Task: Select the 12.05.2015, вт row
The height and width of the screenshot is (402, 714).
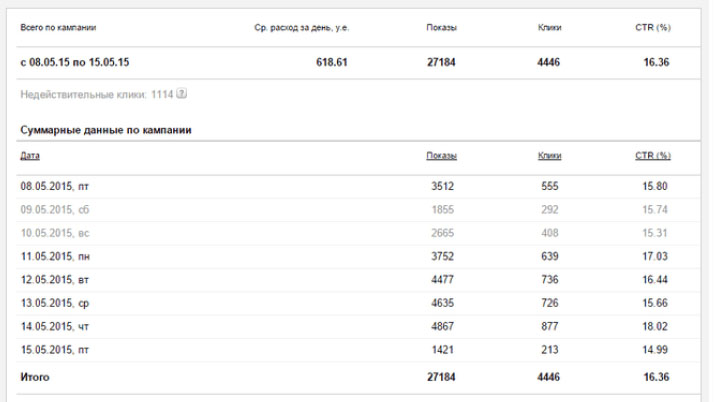Action: (x=358, y=280)
